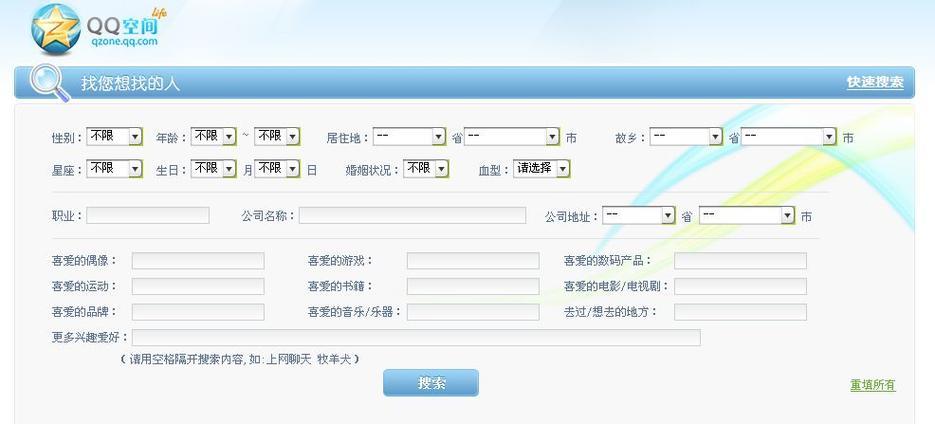The height and width of the screenshot is (424, 935).
Task: Click the 公司名称 company name field
Action: click(x=413, y=215)
